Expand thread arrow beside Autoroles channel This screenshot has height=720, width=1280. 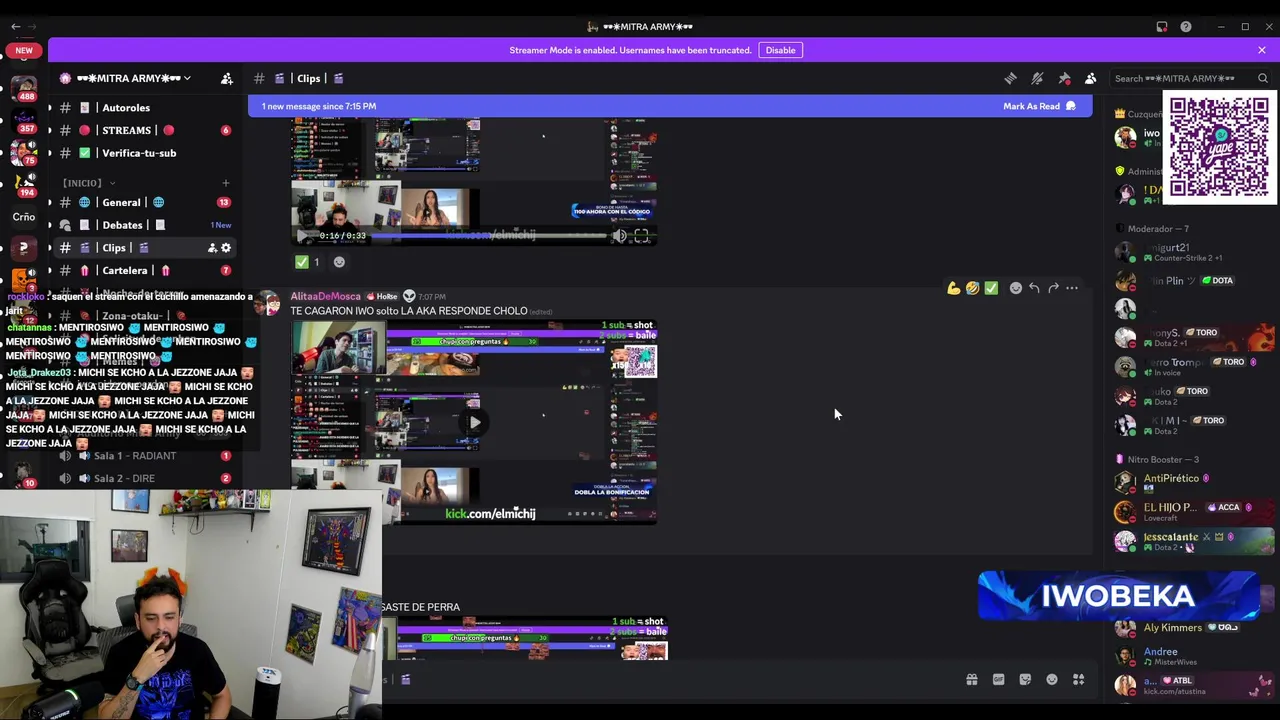click(50, 108)
